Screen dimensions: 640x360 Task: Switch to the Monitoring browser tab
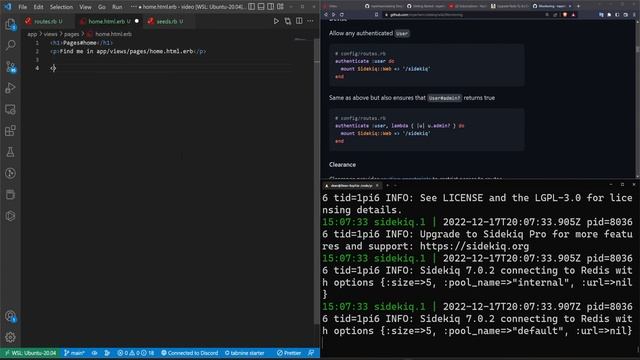pyautogui.click(x=551, y=6)
